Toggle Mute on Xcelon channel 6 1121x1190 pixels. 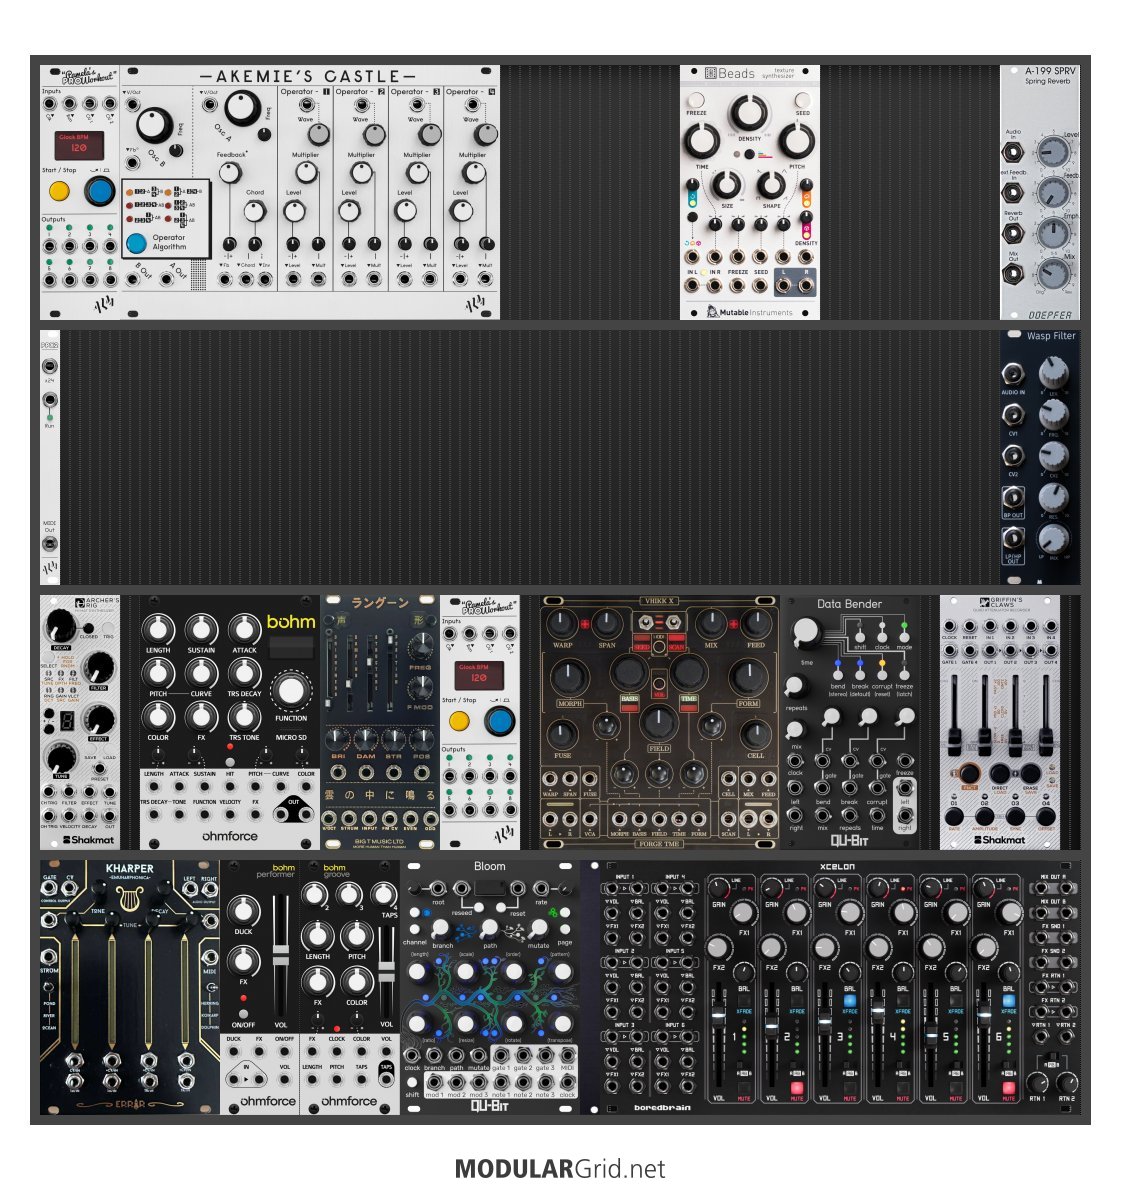pyautogui.click(x=1009, y=1088)
